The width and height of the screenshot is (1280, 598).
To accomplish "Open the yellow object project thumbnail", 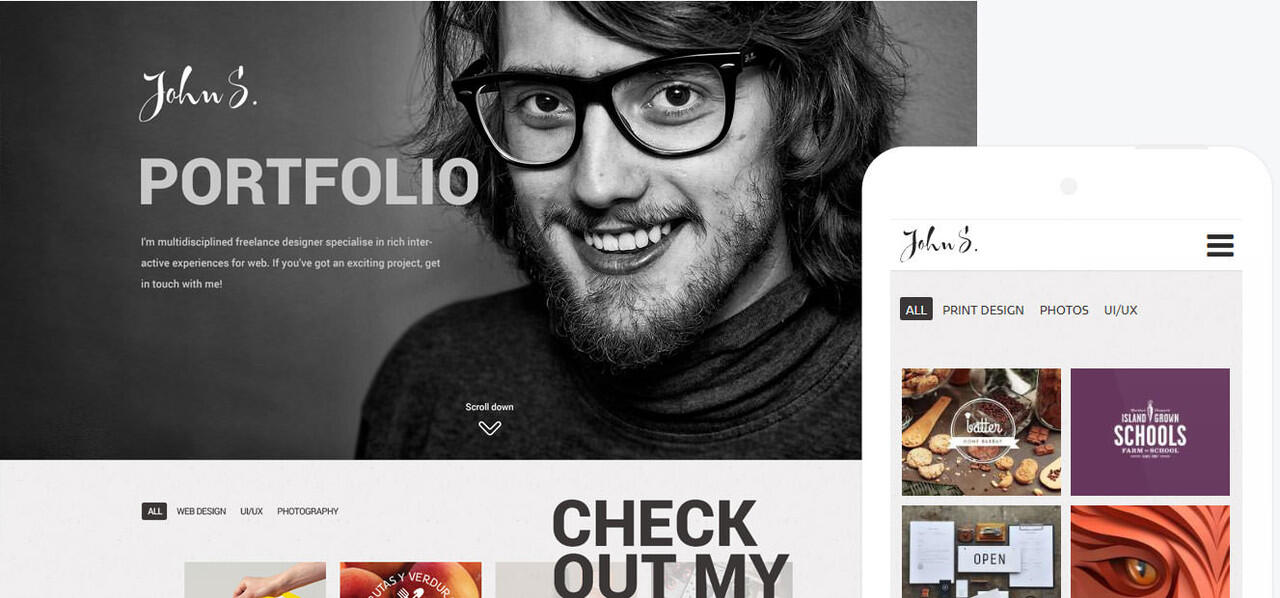I will coord(255,580).
